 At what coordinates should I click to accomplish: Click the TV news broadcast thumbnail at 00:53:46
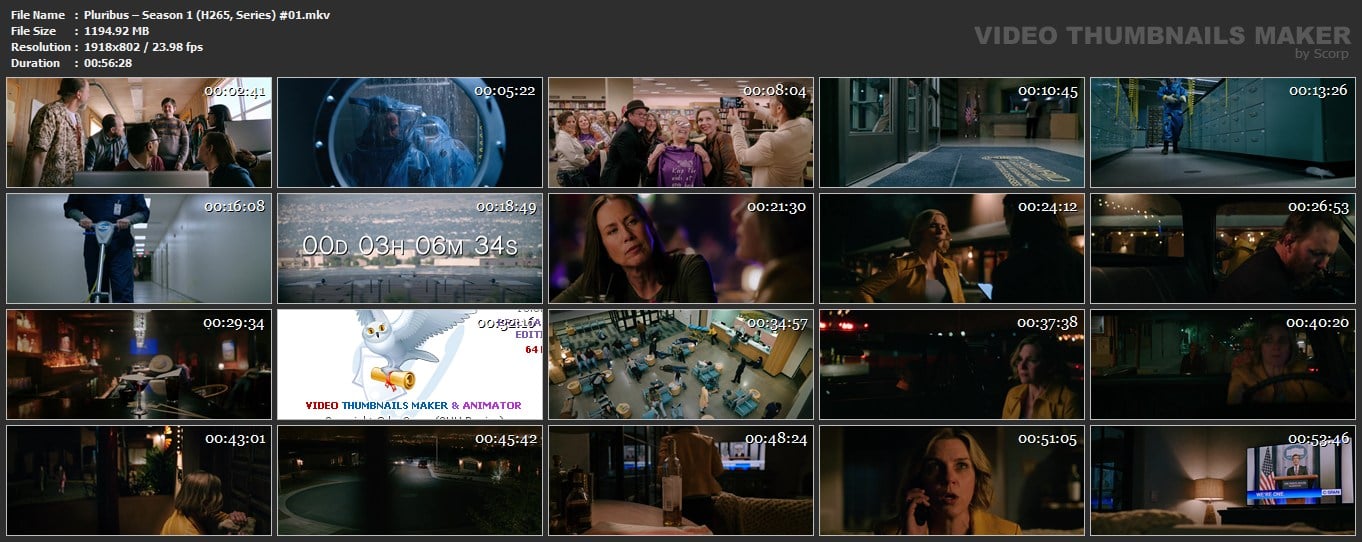click(1223, 481)
